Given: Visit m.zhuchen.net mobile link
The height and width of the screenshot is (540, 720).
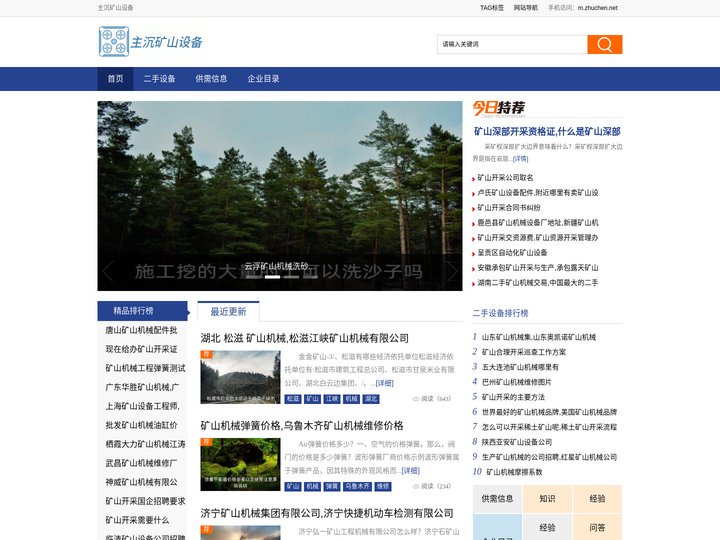Looking at the screenshot, I should coord(597,8).
